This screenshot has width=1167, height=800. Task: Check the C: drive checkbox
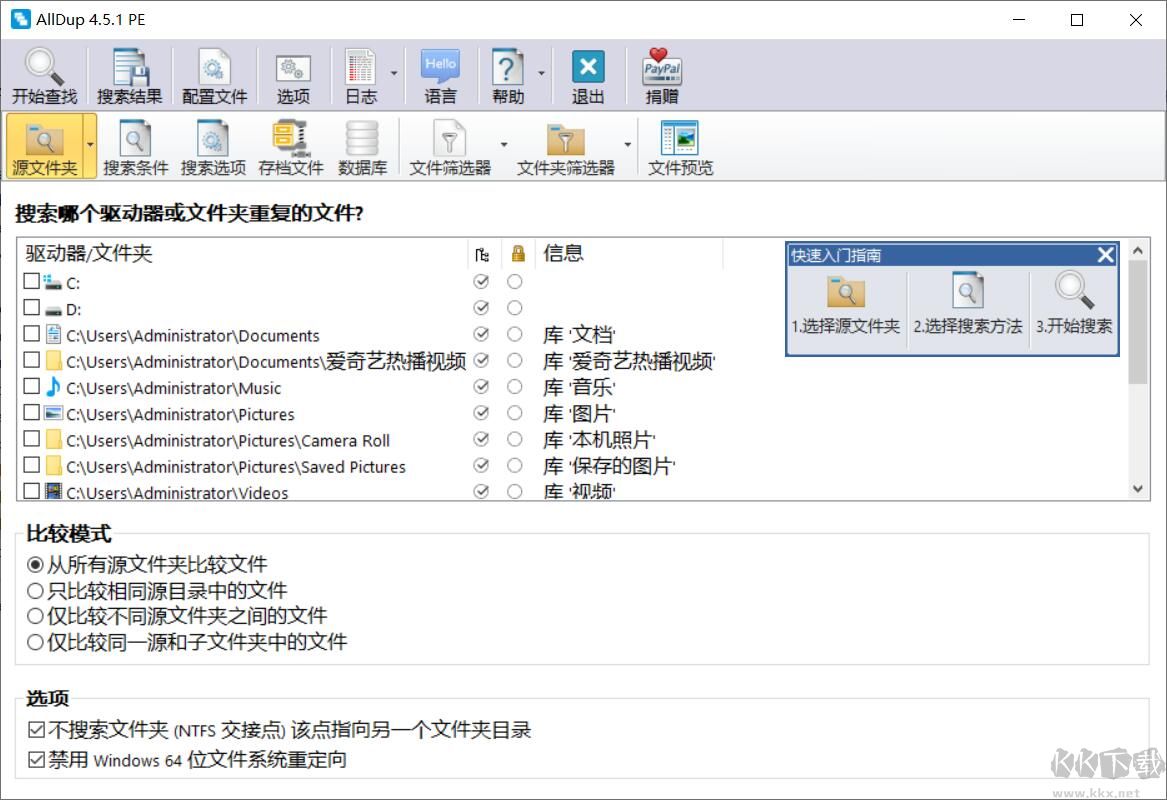click(x=31, y=282)
